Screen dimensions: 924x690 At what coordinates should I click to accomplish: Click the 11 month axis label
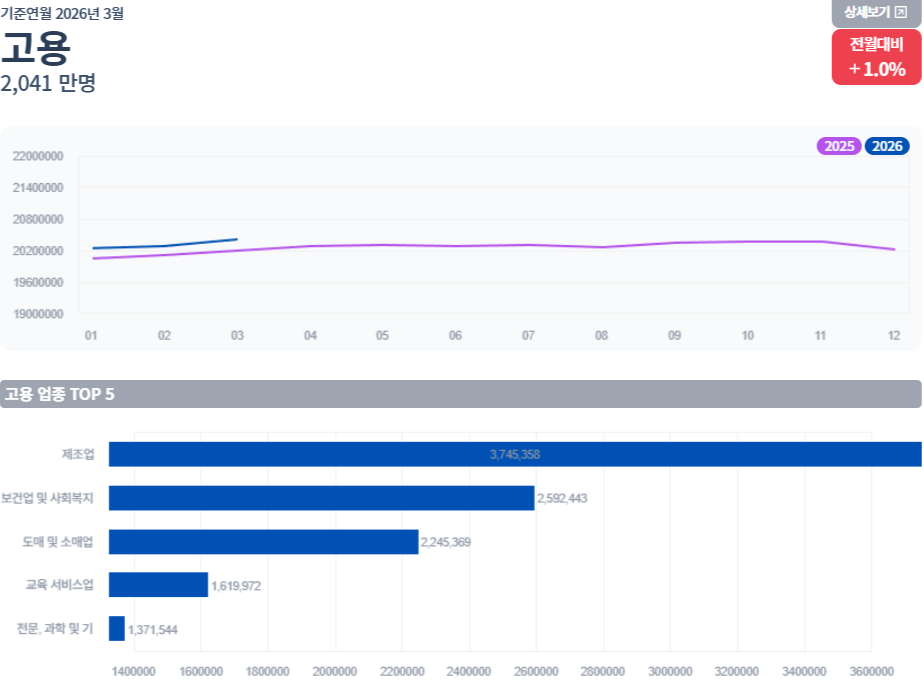(820, 335)
